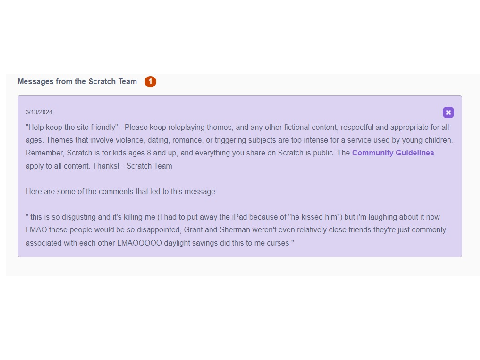
Task: Click the "apply to all content. Thanks!" sign-off
Action: 72,166
